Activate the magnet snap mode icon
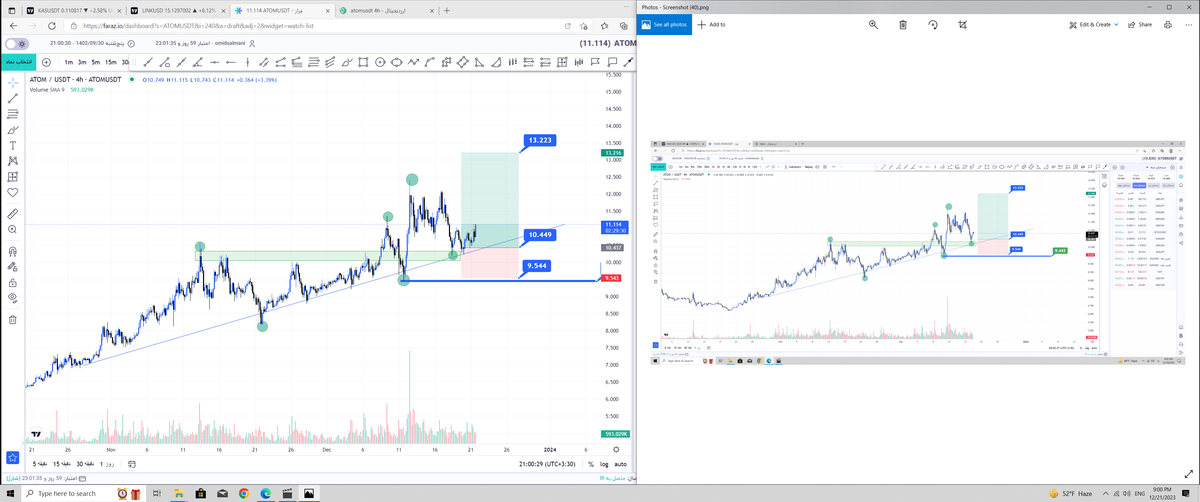 pos(12,251)
